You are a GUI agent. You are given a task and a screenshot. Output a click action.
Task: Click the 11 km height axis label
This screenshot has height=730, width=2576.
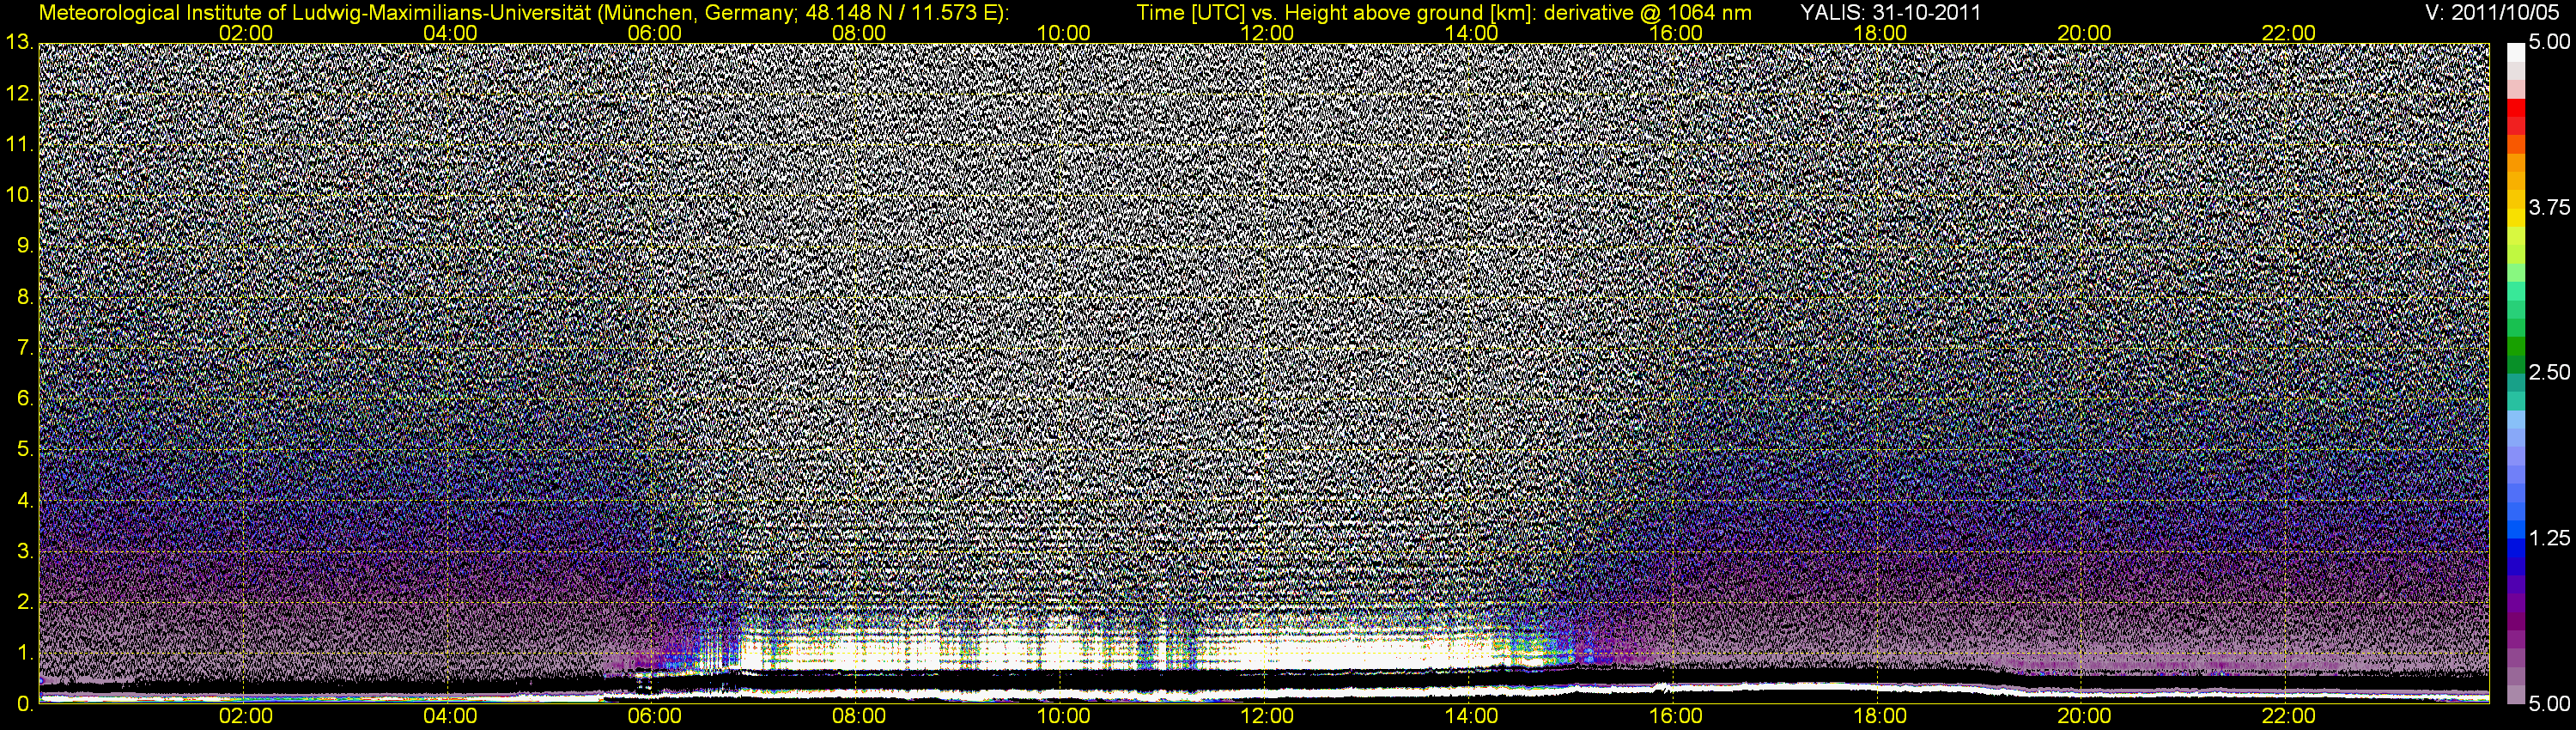[x=19, y=145]
